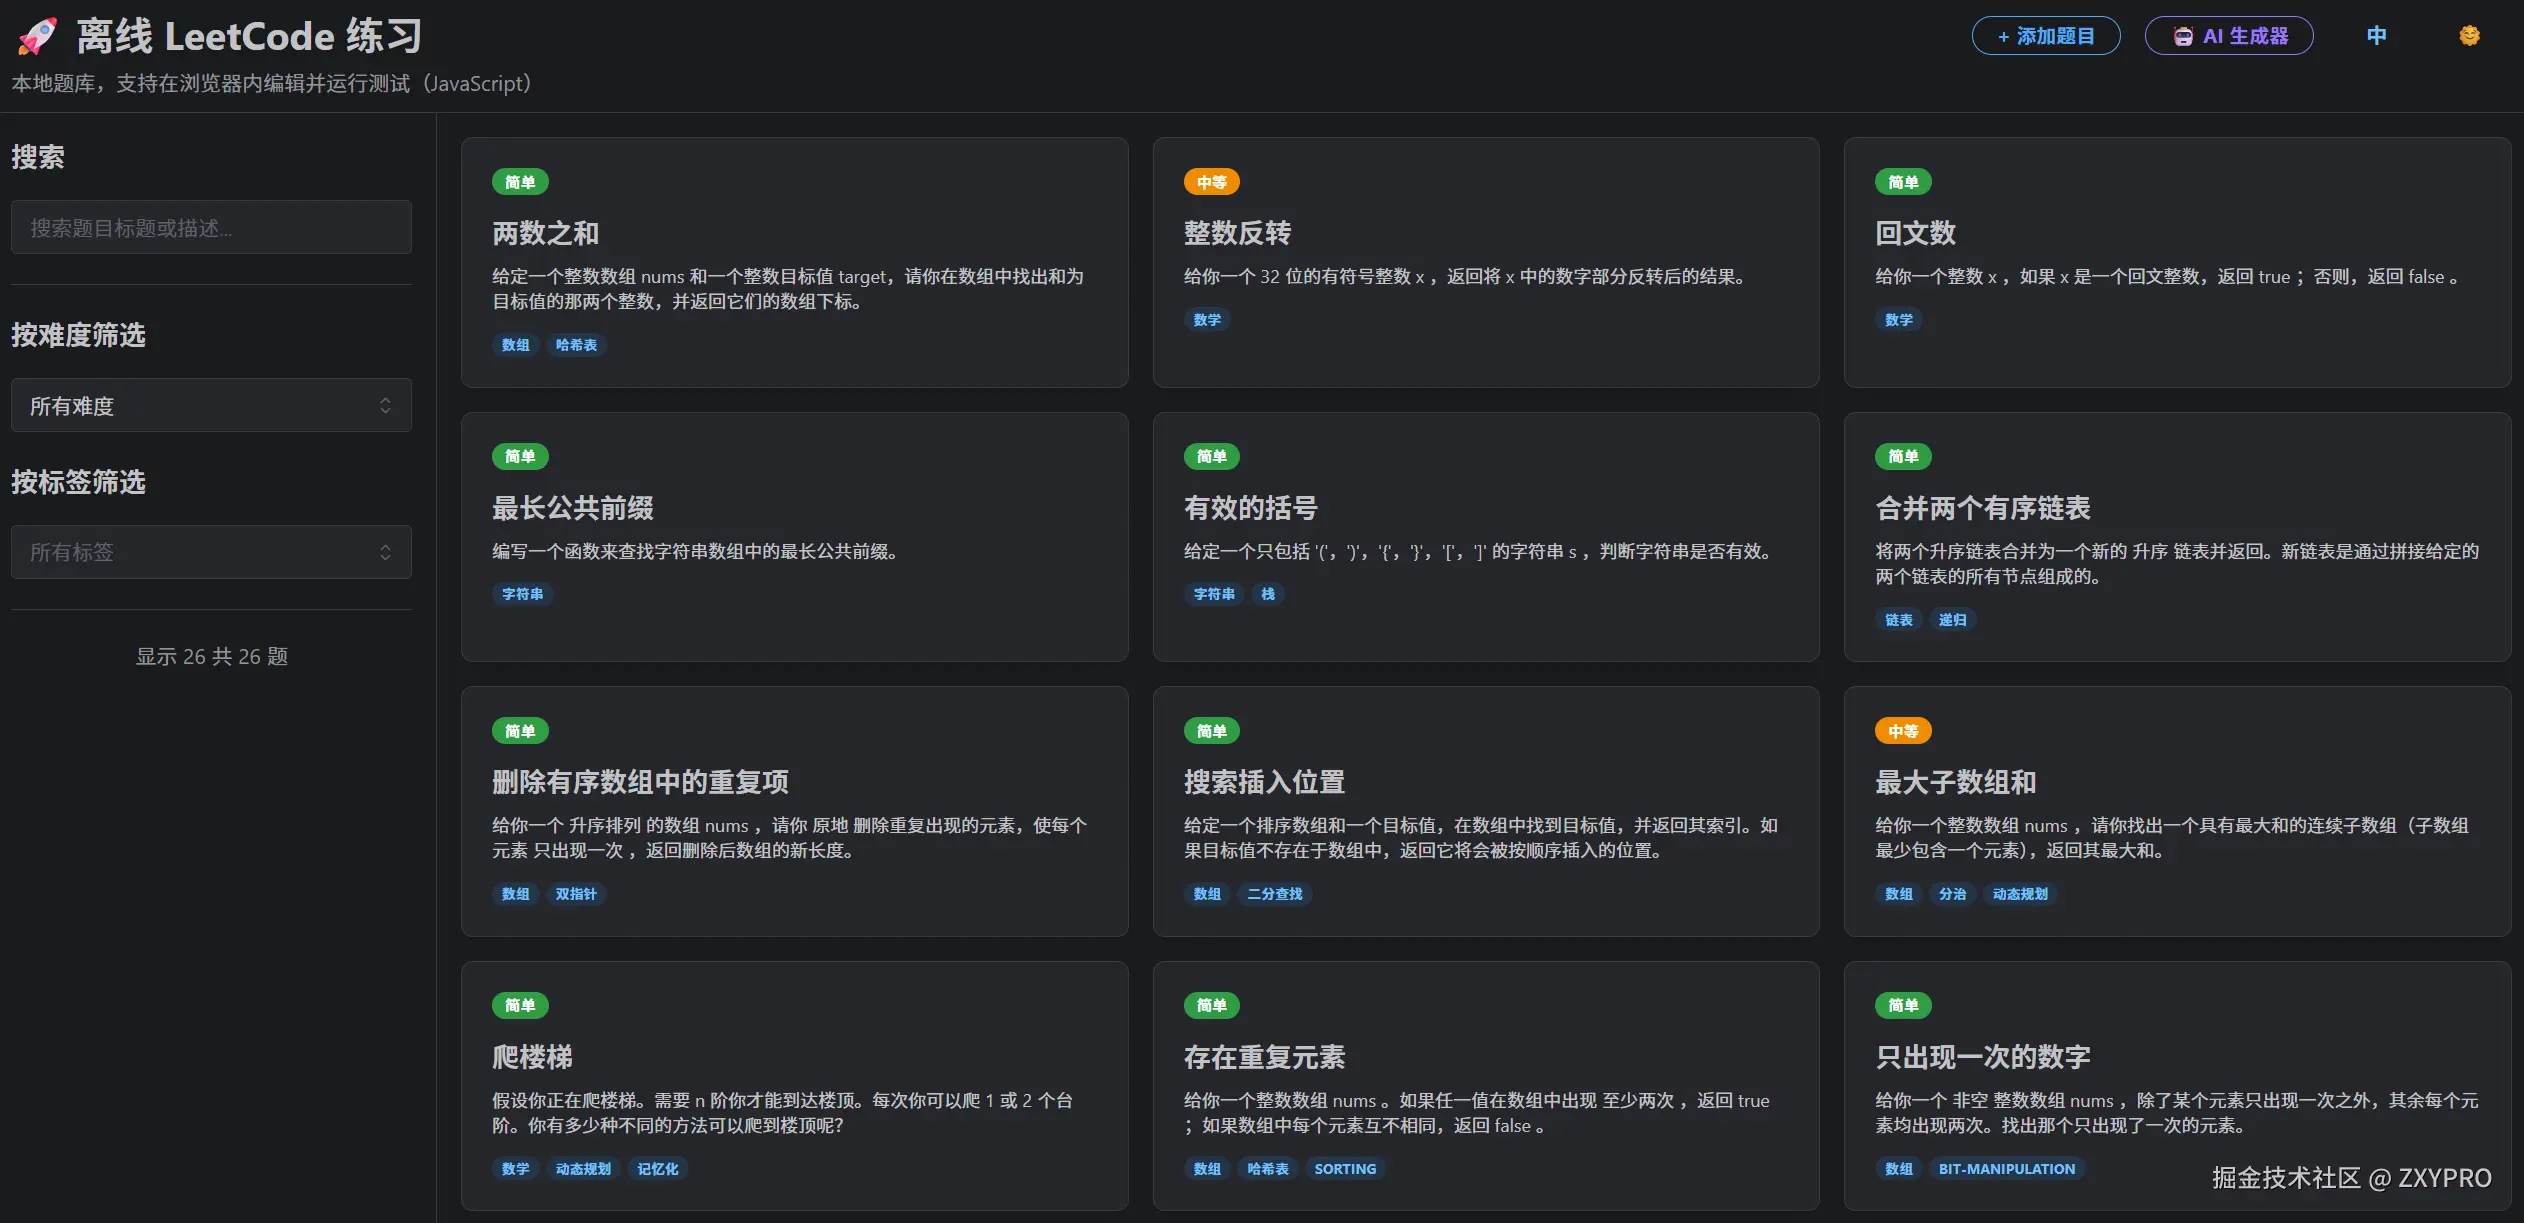Click the smiley emoji avatar top right

2468,34
